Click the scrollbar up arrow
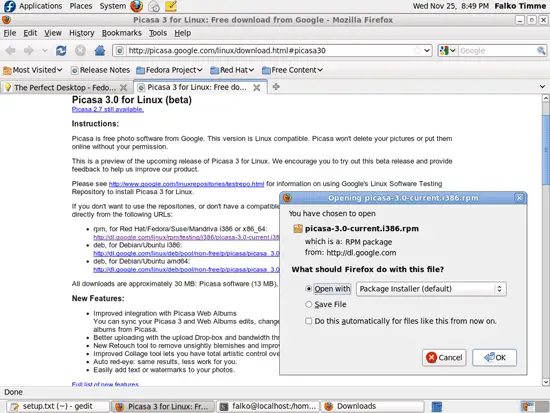This screenshot has width=550, height=413. tap(545, 98)
